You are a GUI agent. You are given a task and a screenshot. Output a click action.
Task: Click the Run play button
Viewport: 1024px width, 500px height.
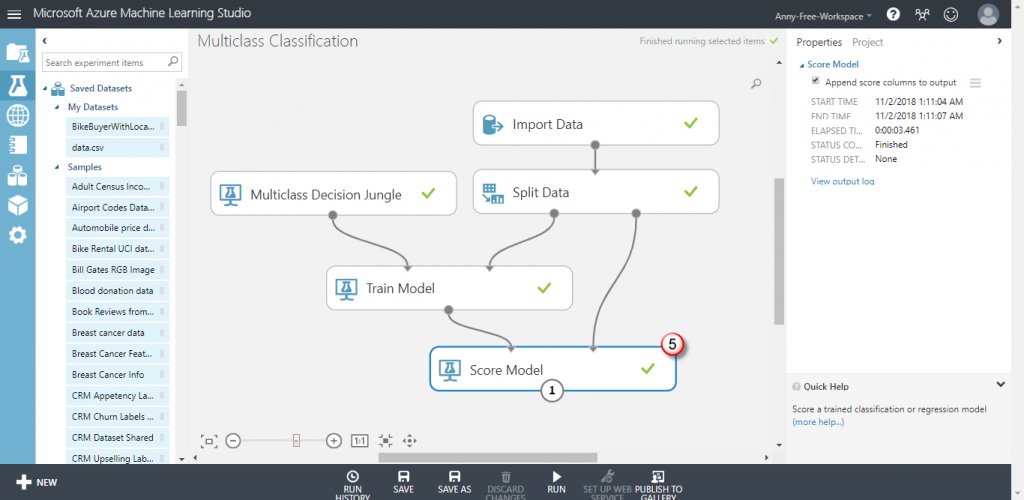pyautogui.click(x=556, y=483)
